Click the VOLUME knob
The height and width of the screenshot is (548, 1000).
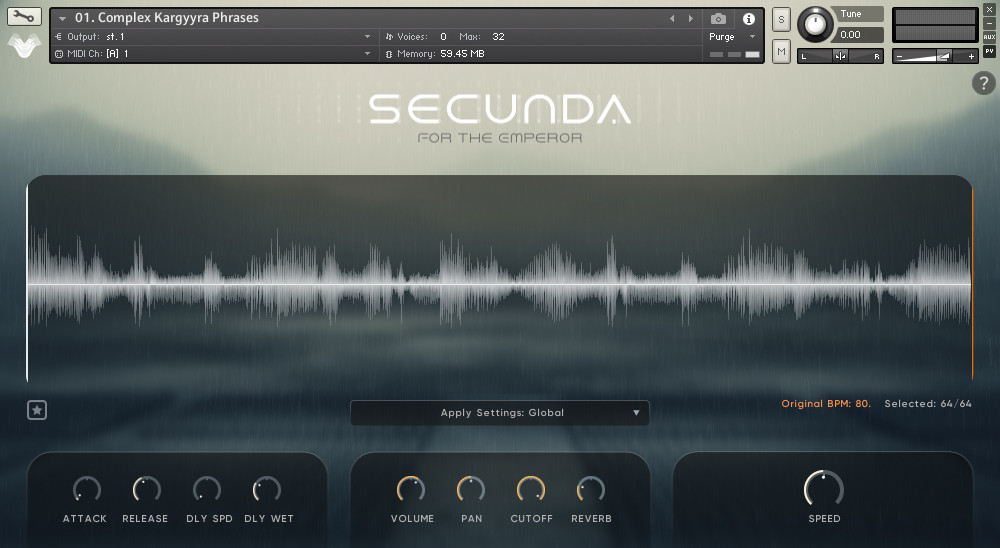click(411, 489)
